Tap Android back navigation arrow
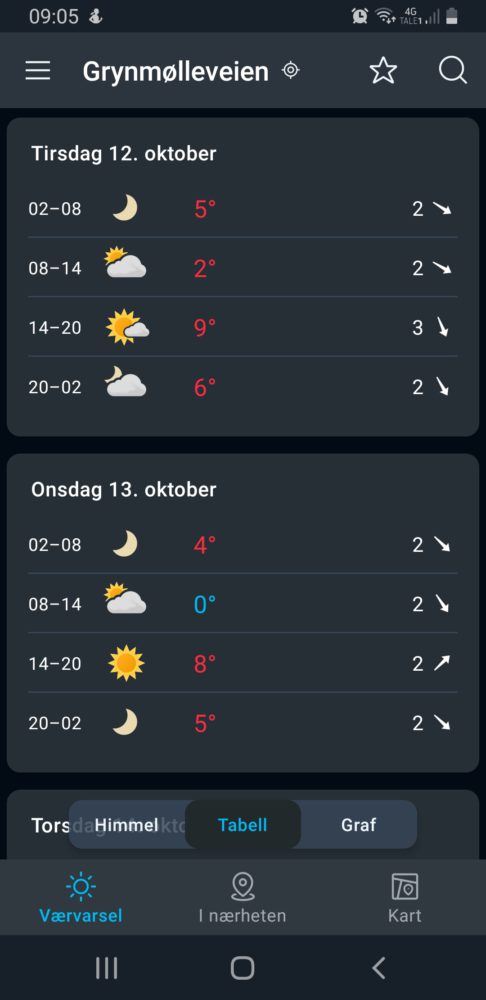The height and width of the screenshot is (1000, 486). (379, 968)
